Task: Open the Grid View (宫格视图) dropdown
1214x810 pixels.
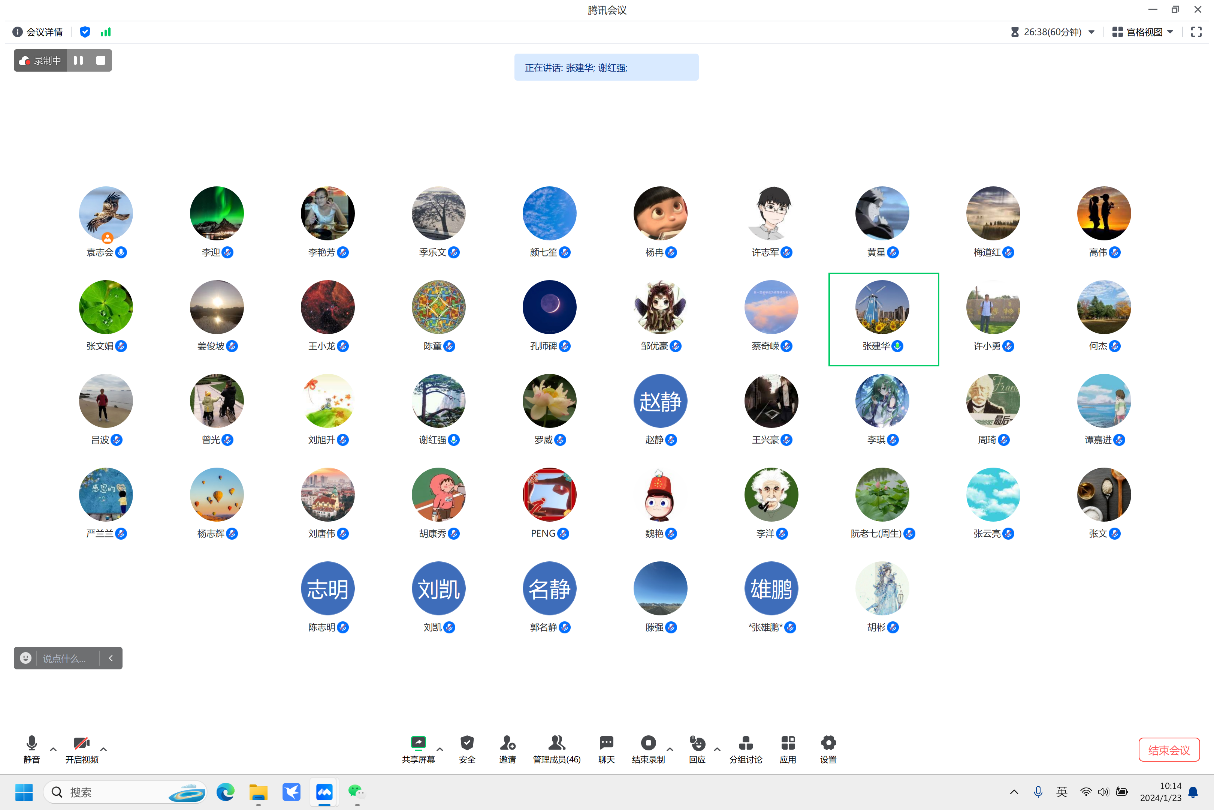Action: coord(1143,32)
